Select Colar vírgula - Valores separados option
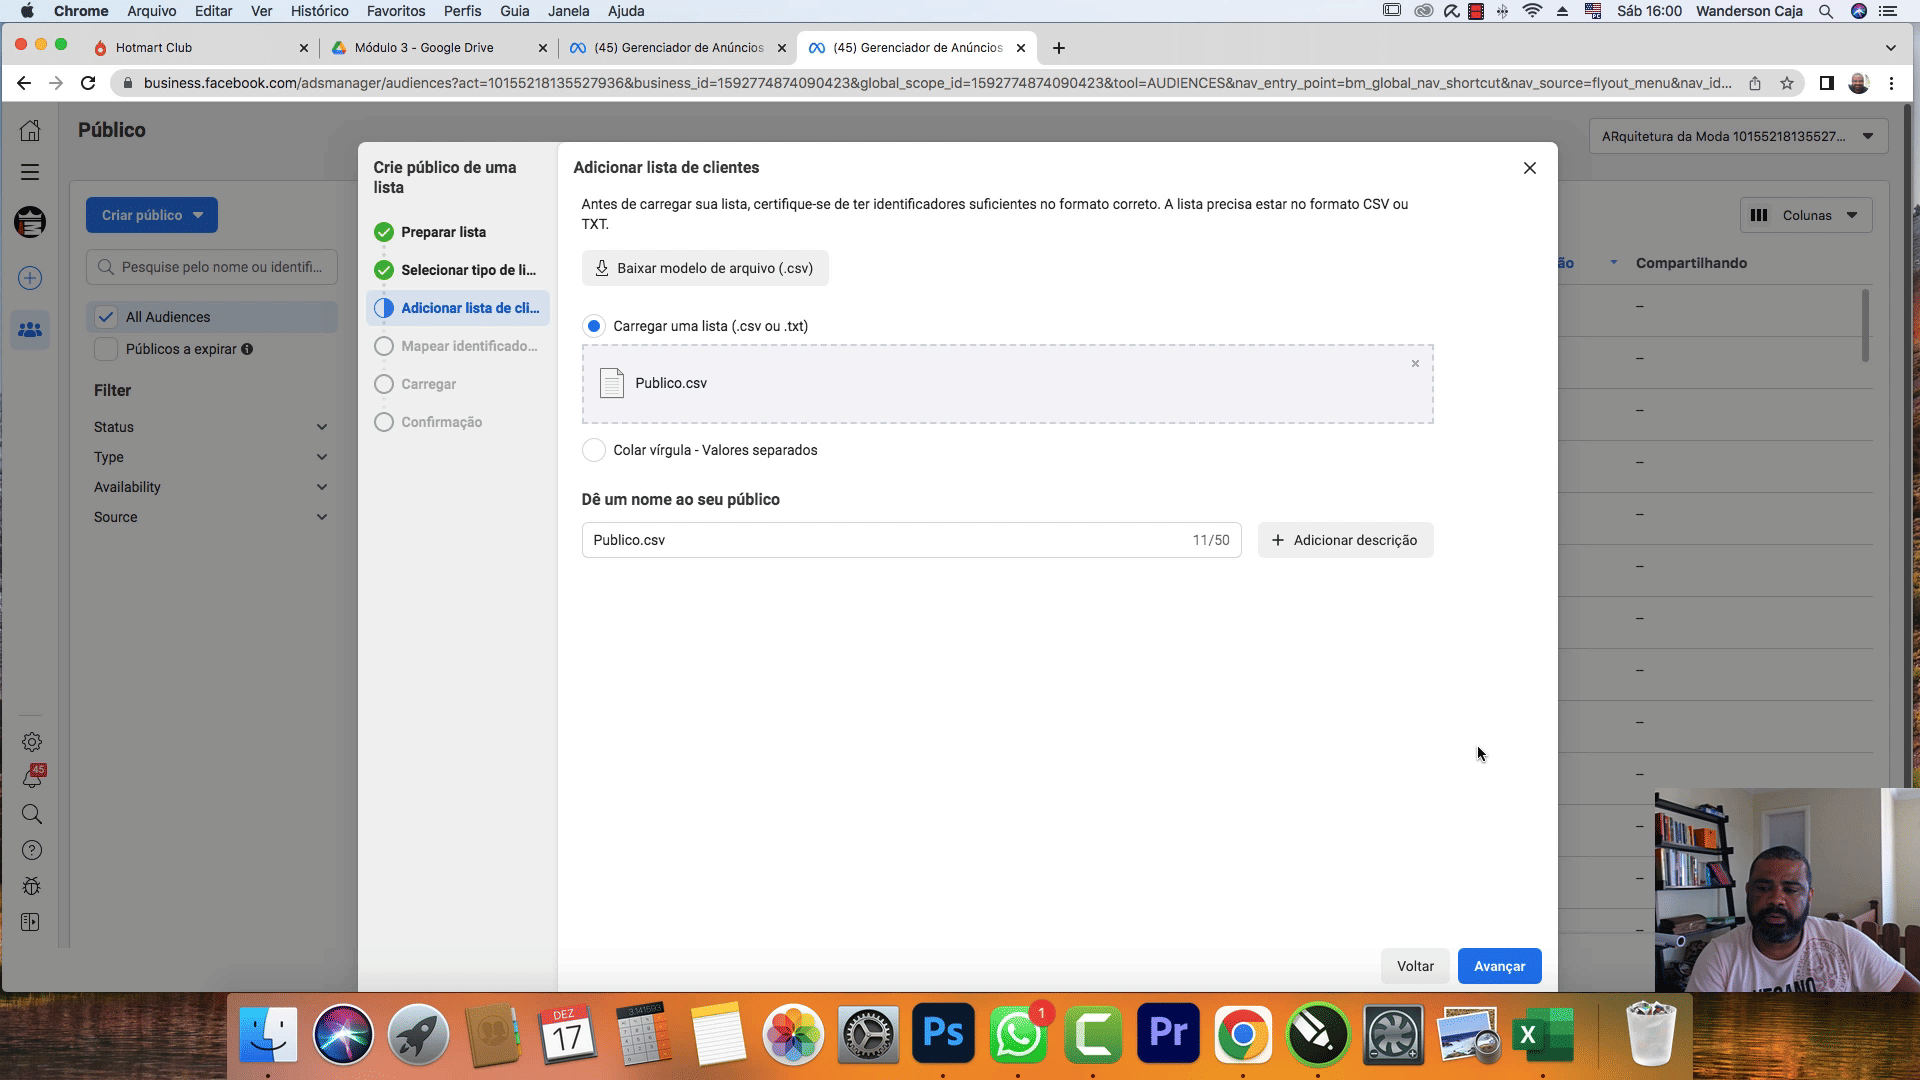The height and width of the screenshot is (1080, 1920). tap(594, 450)
